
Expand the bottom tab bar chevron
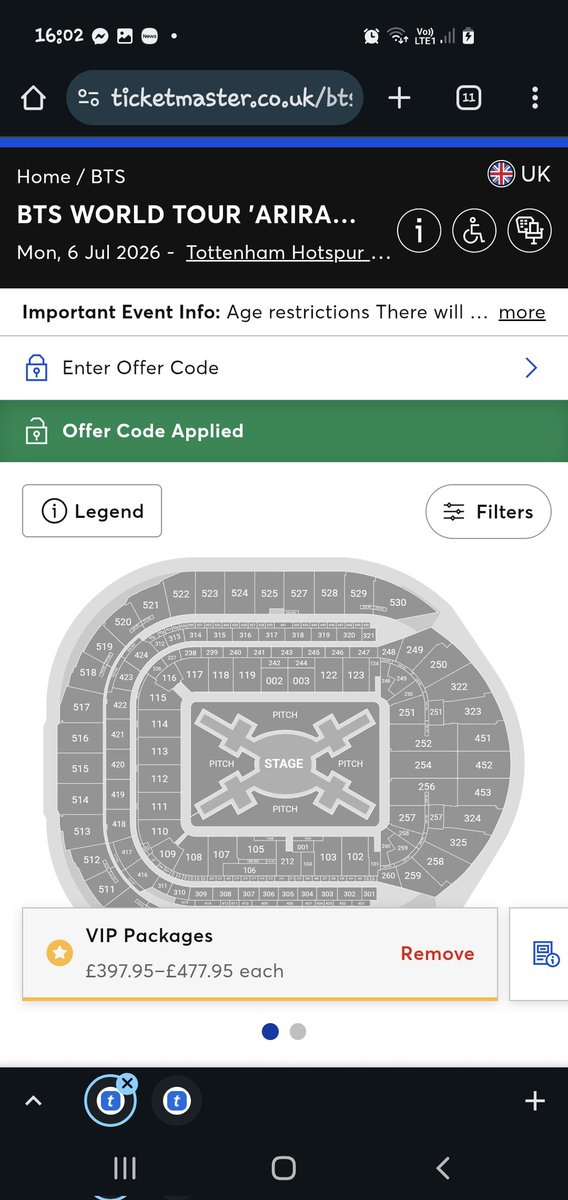[33, 1101]
